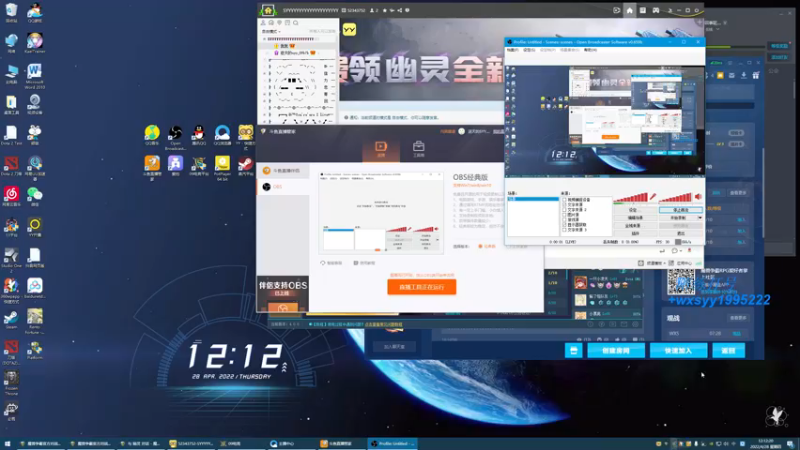800x450 pixels.
Task: Toggle the 文字来源 source checkbox
Action: tap(564, 205)
